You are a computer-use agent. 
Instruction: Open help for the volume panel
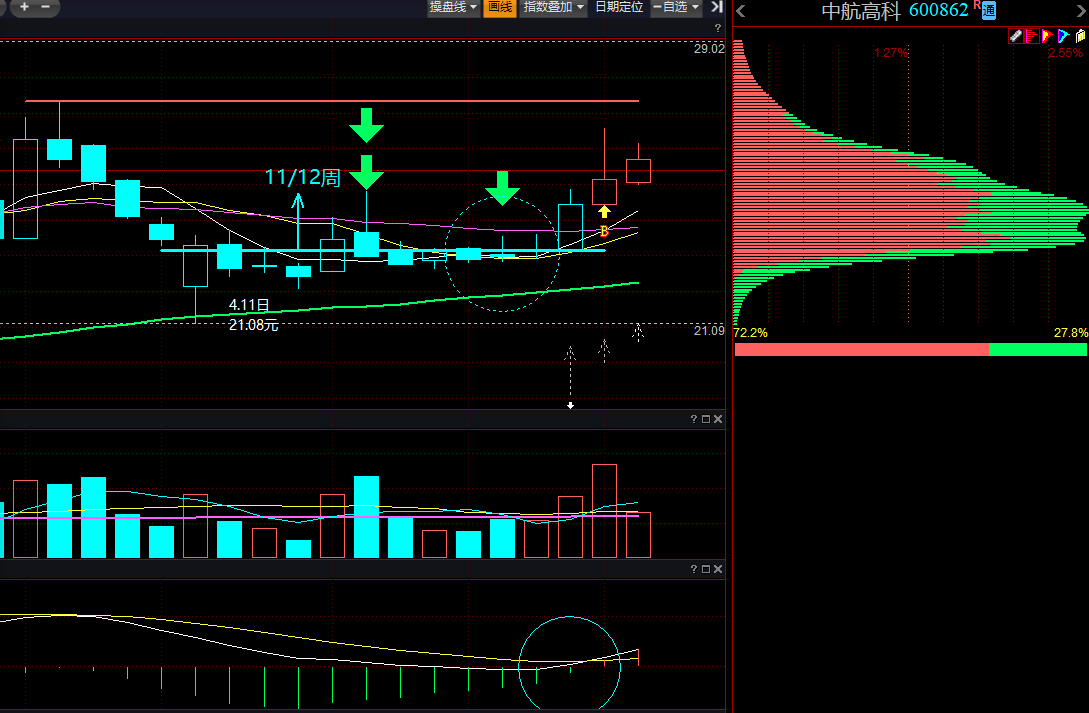693,419
